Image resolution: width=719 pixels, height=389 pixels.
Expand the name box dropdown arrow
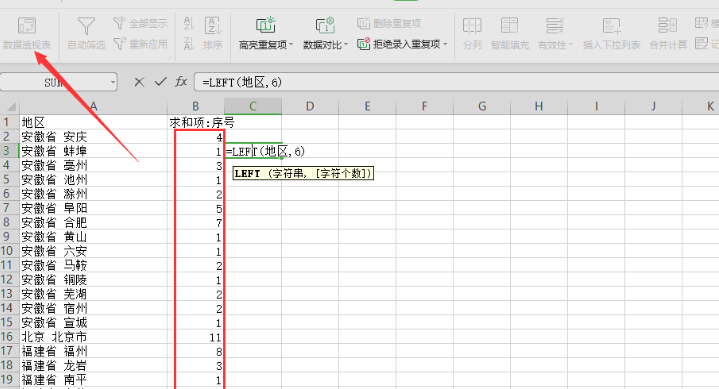pyautogui.click(x=112, y=83)
